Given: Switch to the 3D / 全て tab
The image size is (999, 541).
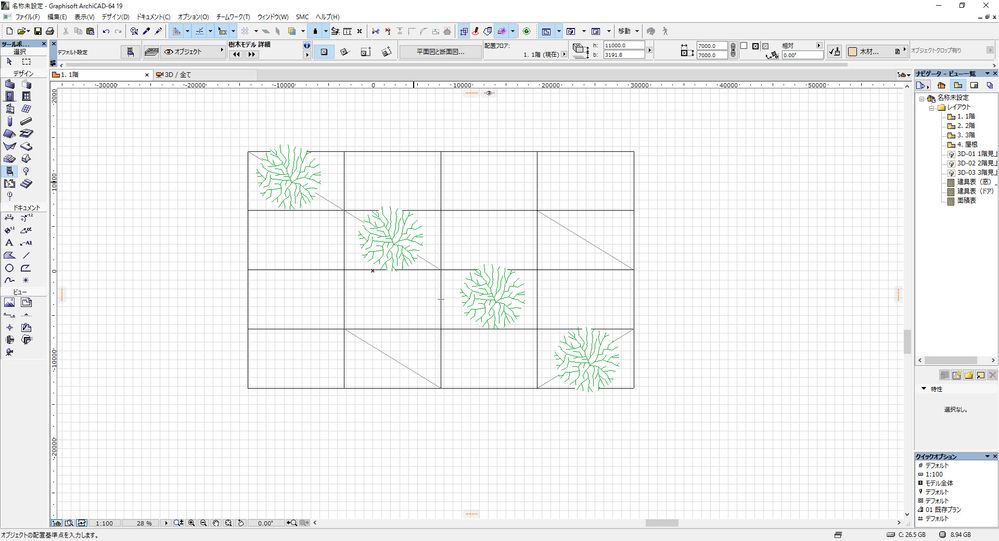Looking at the screenshot, I should [x=178, y=75].
